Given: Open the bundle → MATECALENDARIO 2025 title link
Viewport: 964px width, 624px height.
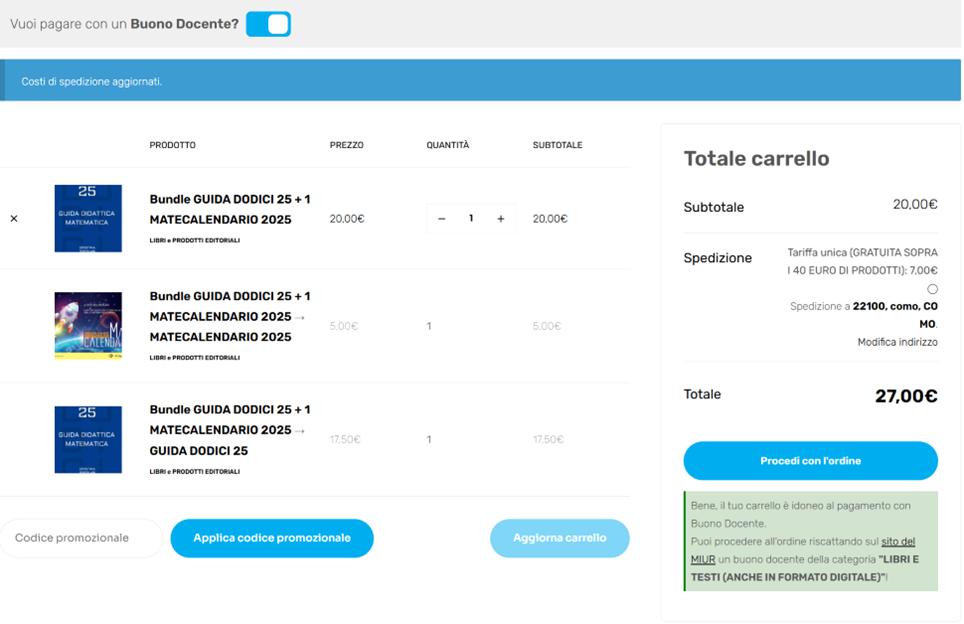Looking at the screenshot, I should click(230, 316).
